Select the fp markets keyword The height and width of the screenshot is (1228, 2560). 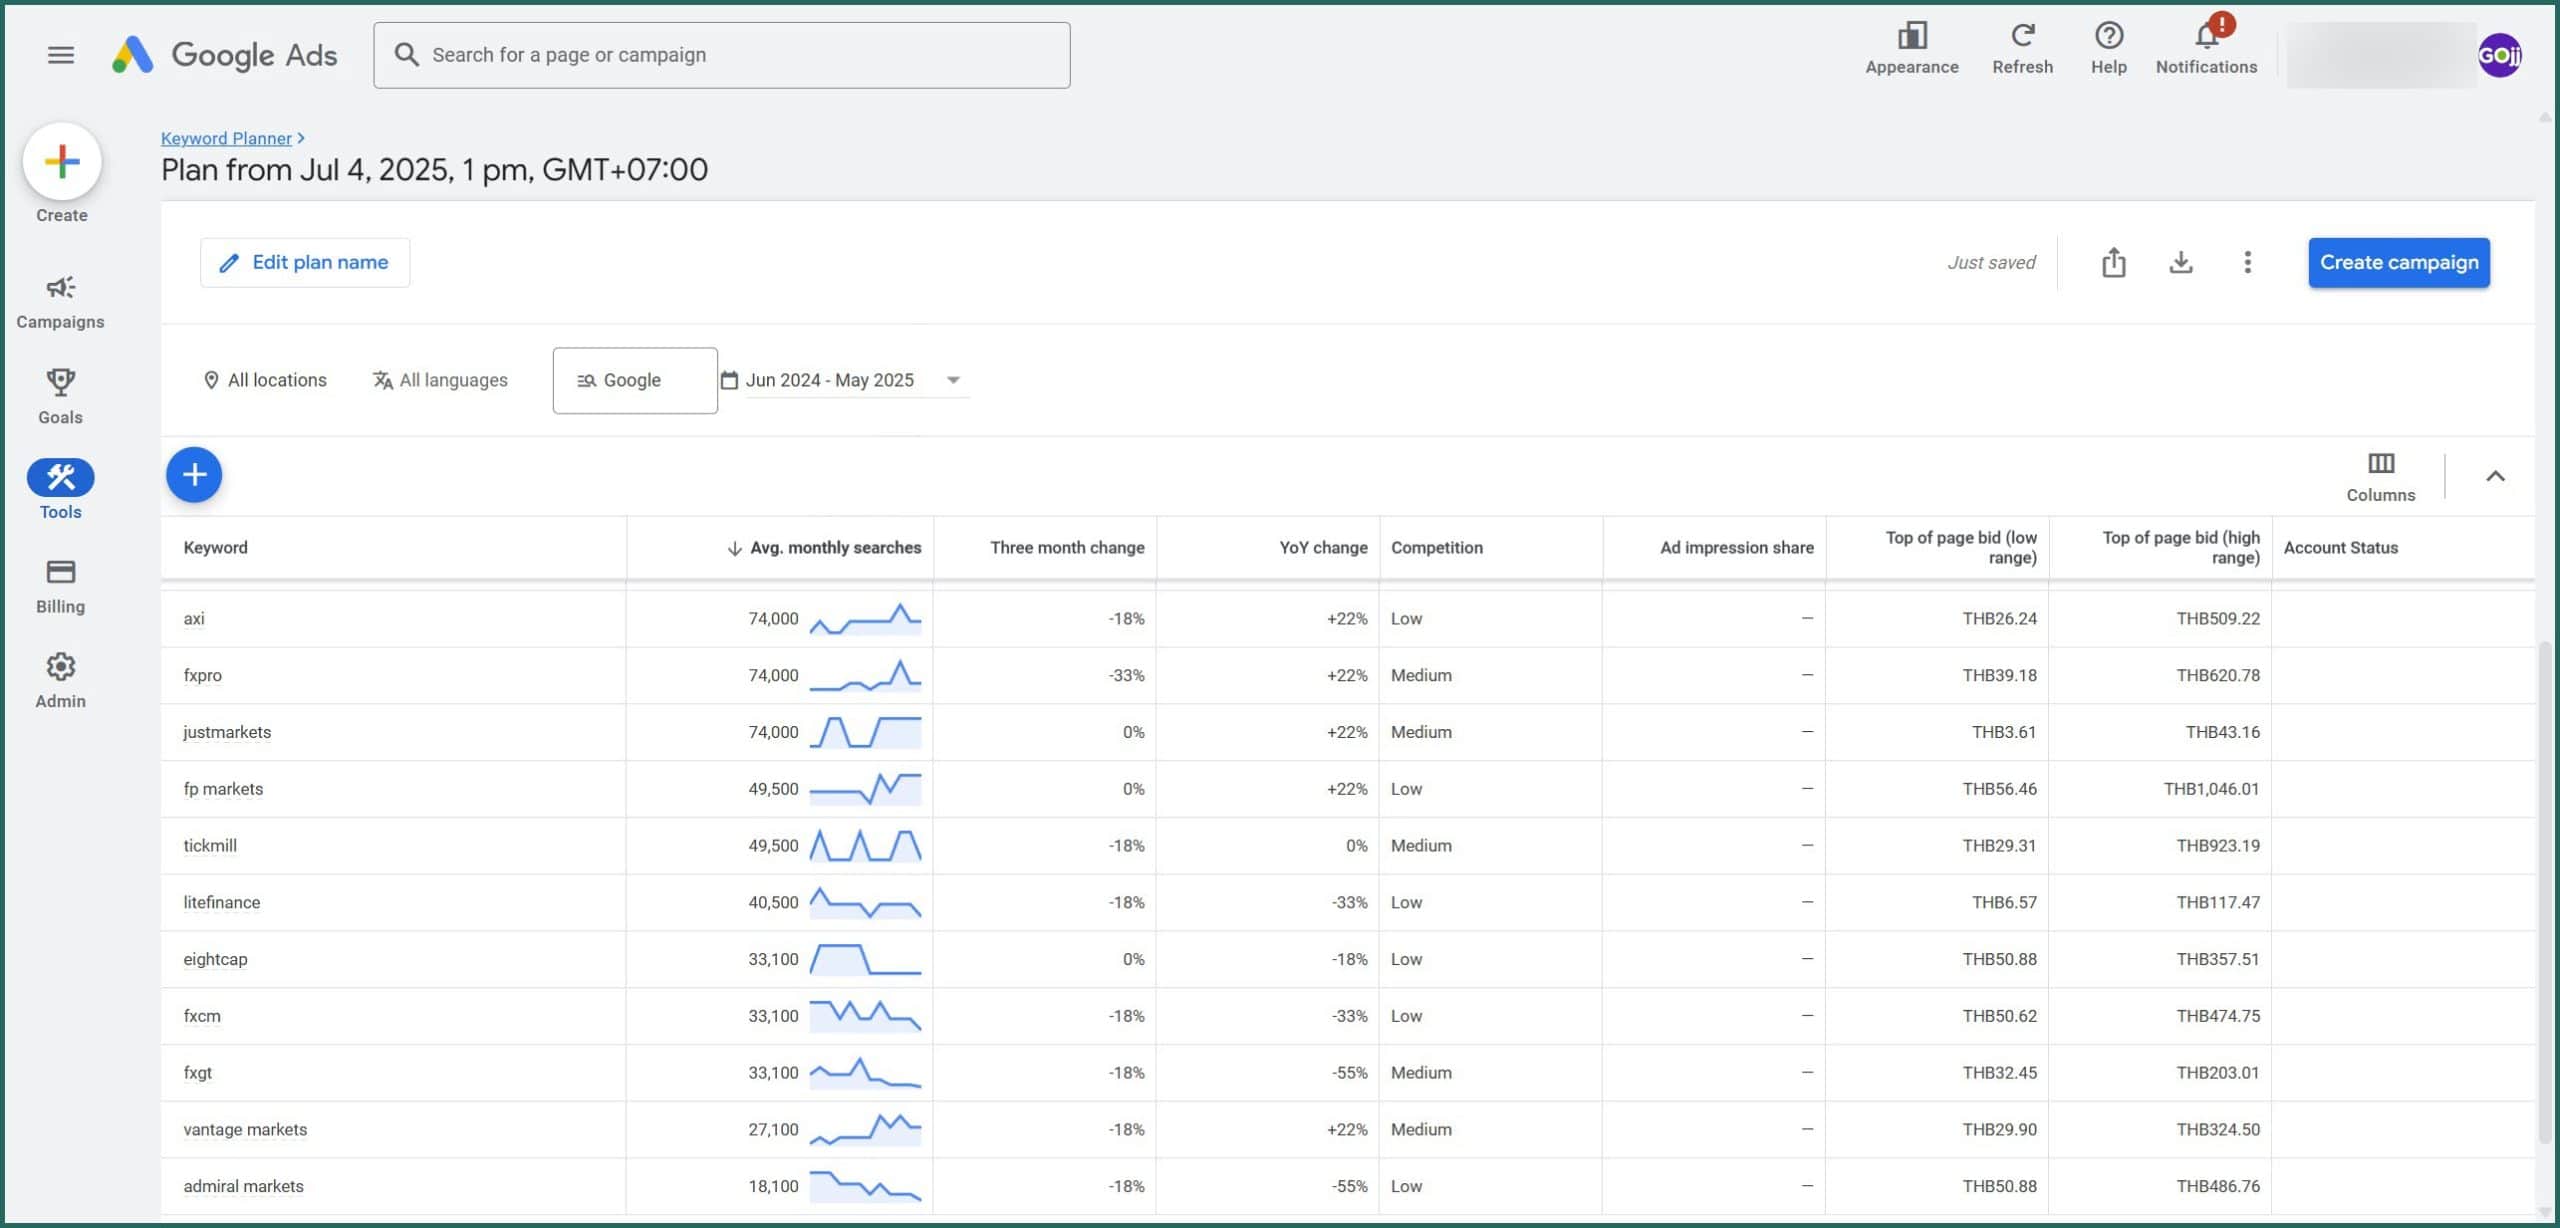[223, 789]
